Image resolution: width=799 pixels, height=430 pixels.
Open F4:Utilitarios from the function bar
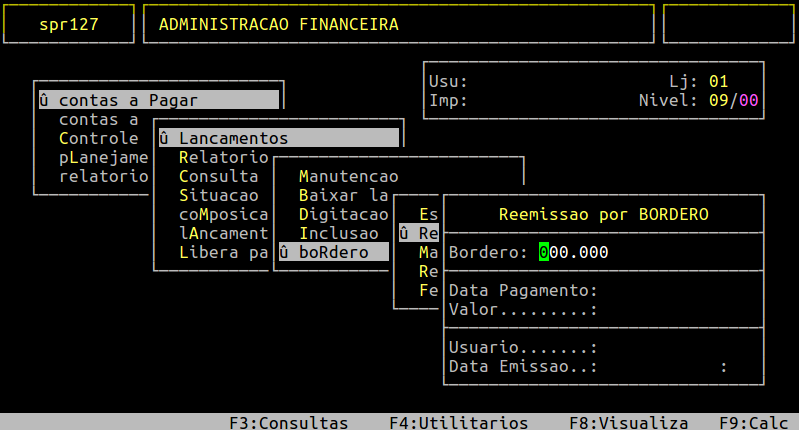[x=458, y=422]
